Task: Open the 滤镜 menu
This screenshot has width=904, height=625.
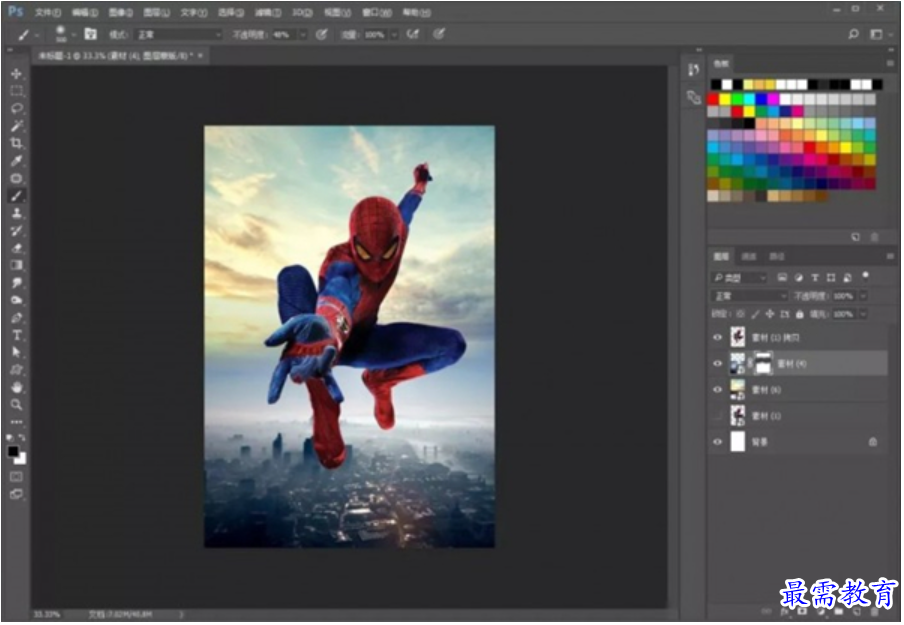Action: (267, 12)
